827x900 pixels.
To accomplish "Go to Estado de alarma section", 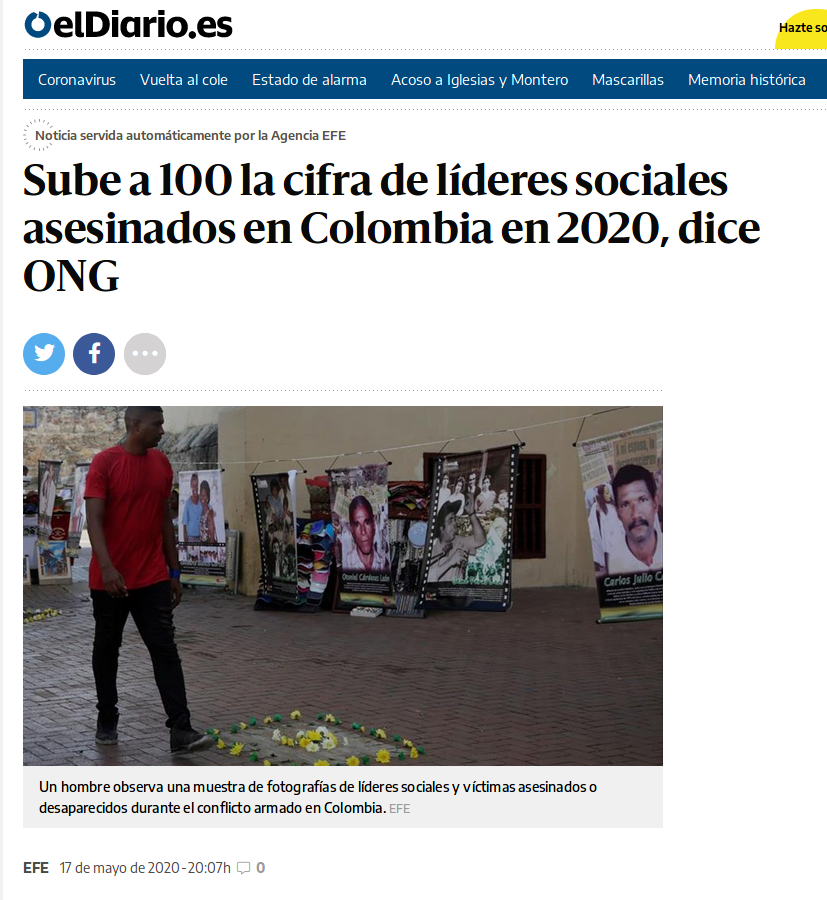I will 309,80.
